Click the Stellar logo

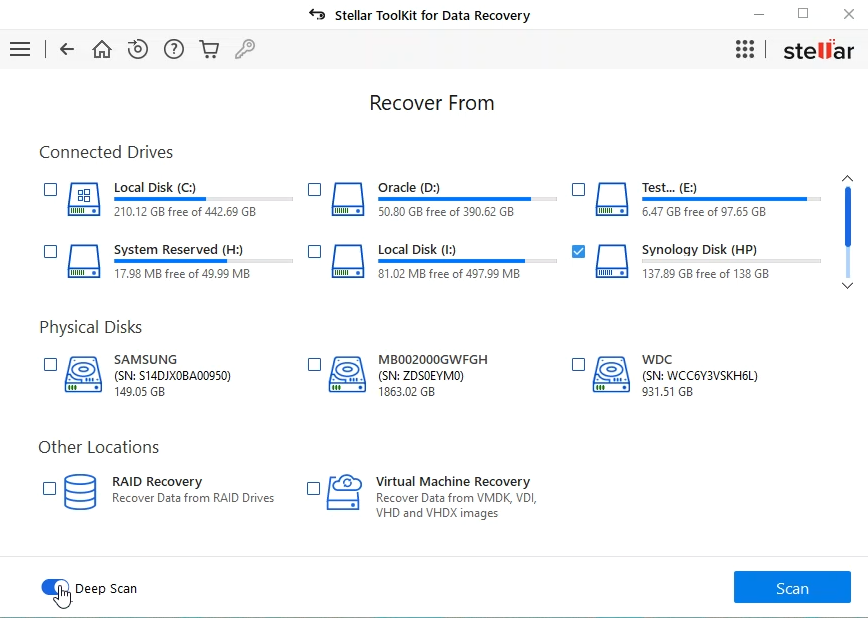pyautogui.click(x=819, y=50)
